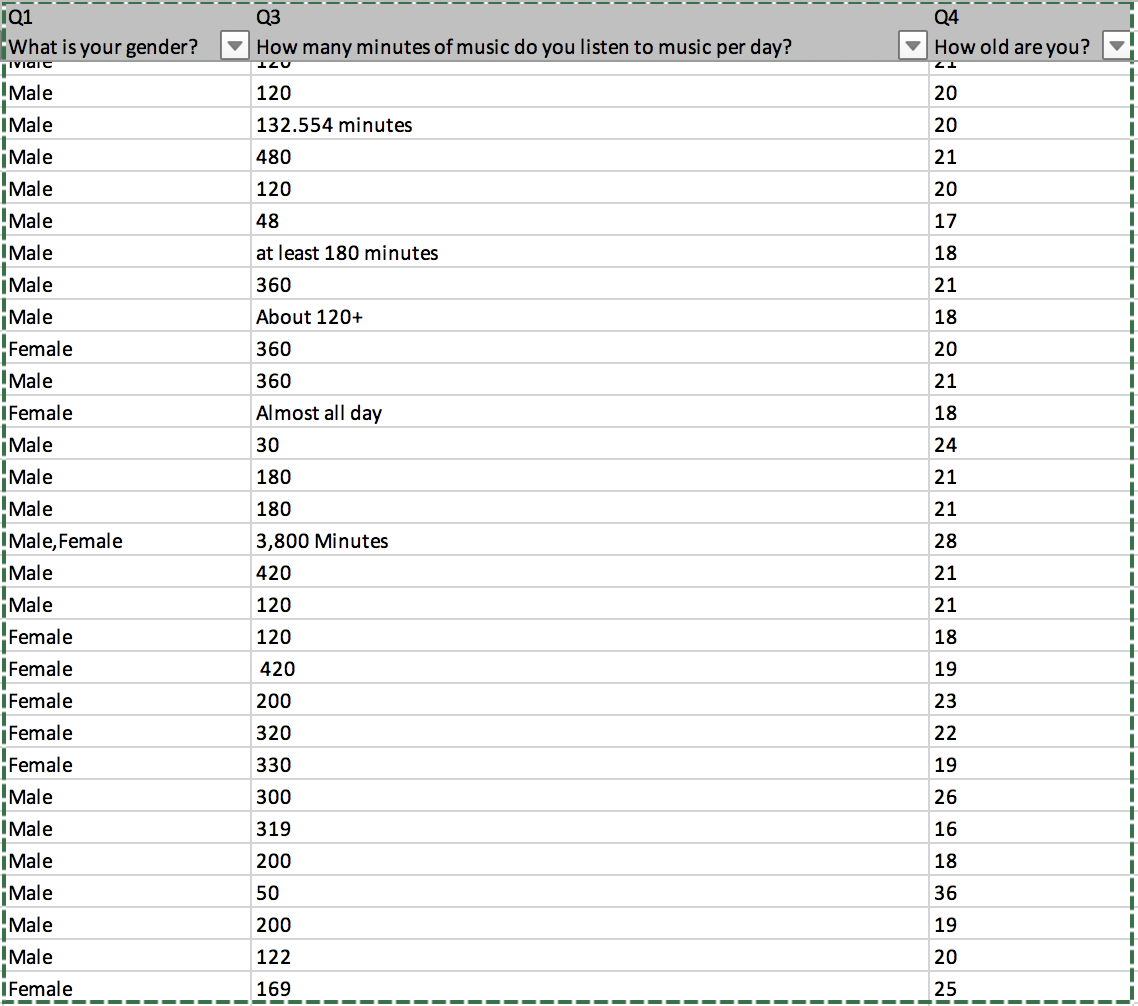The image size is (1138, 1006).
Task: Select the minutes cell showing 50
Action: click(x=590, y=893)
